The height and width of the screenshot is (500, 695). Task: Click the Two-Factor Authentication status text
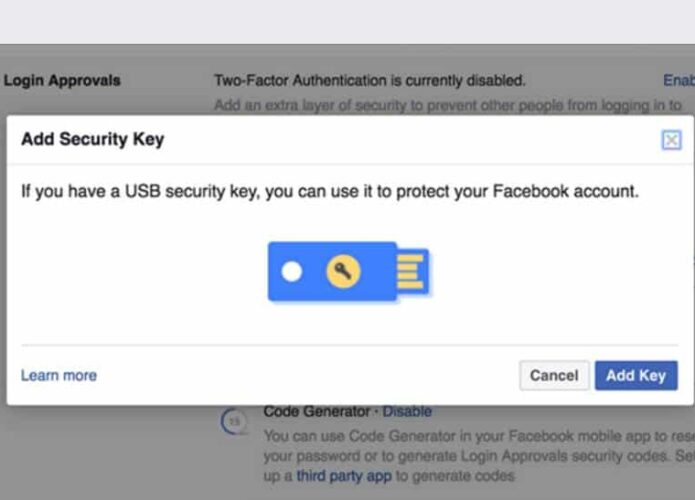(x=370, y=81)
